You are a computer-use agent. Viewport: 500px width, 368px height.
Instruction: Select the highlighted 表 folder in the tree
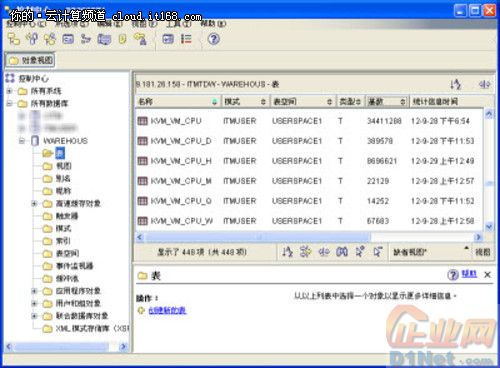point(60,153)
